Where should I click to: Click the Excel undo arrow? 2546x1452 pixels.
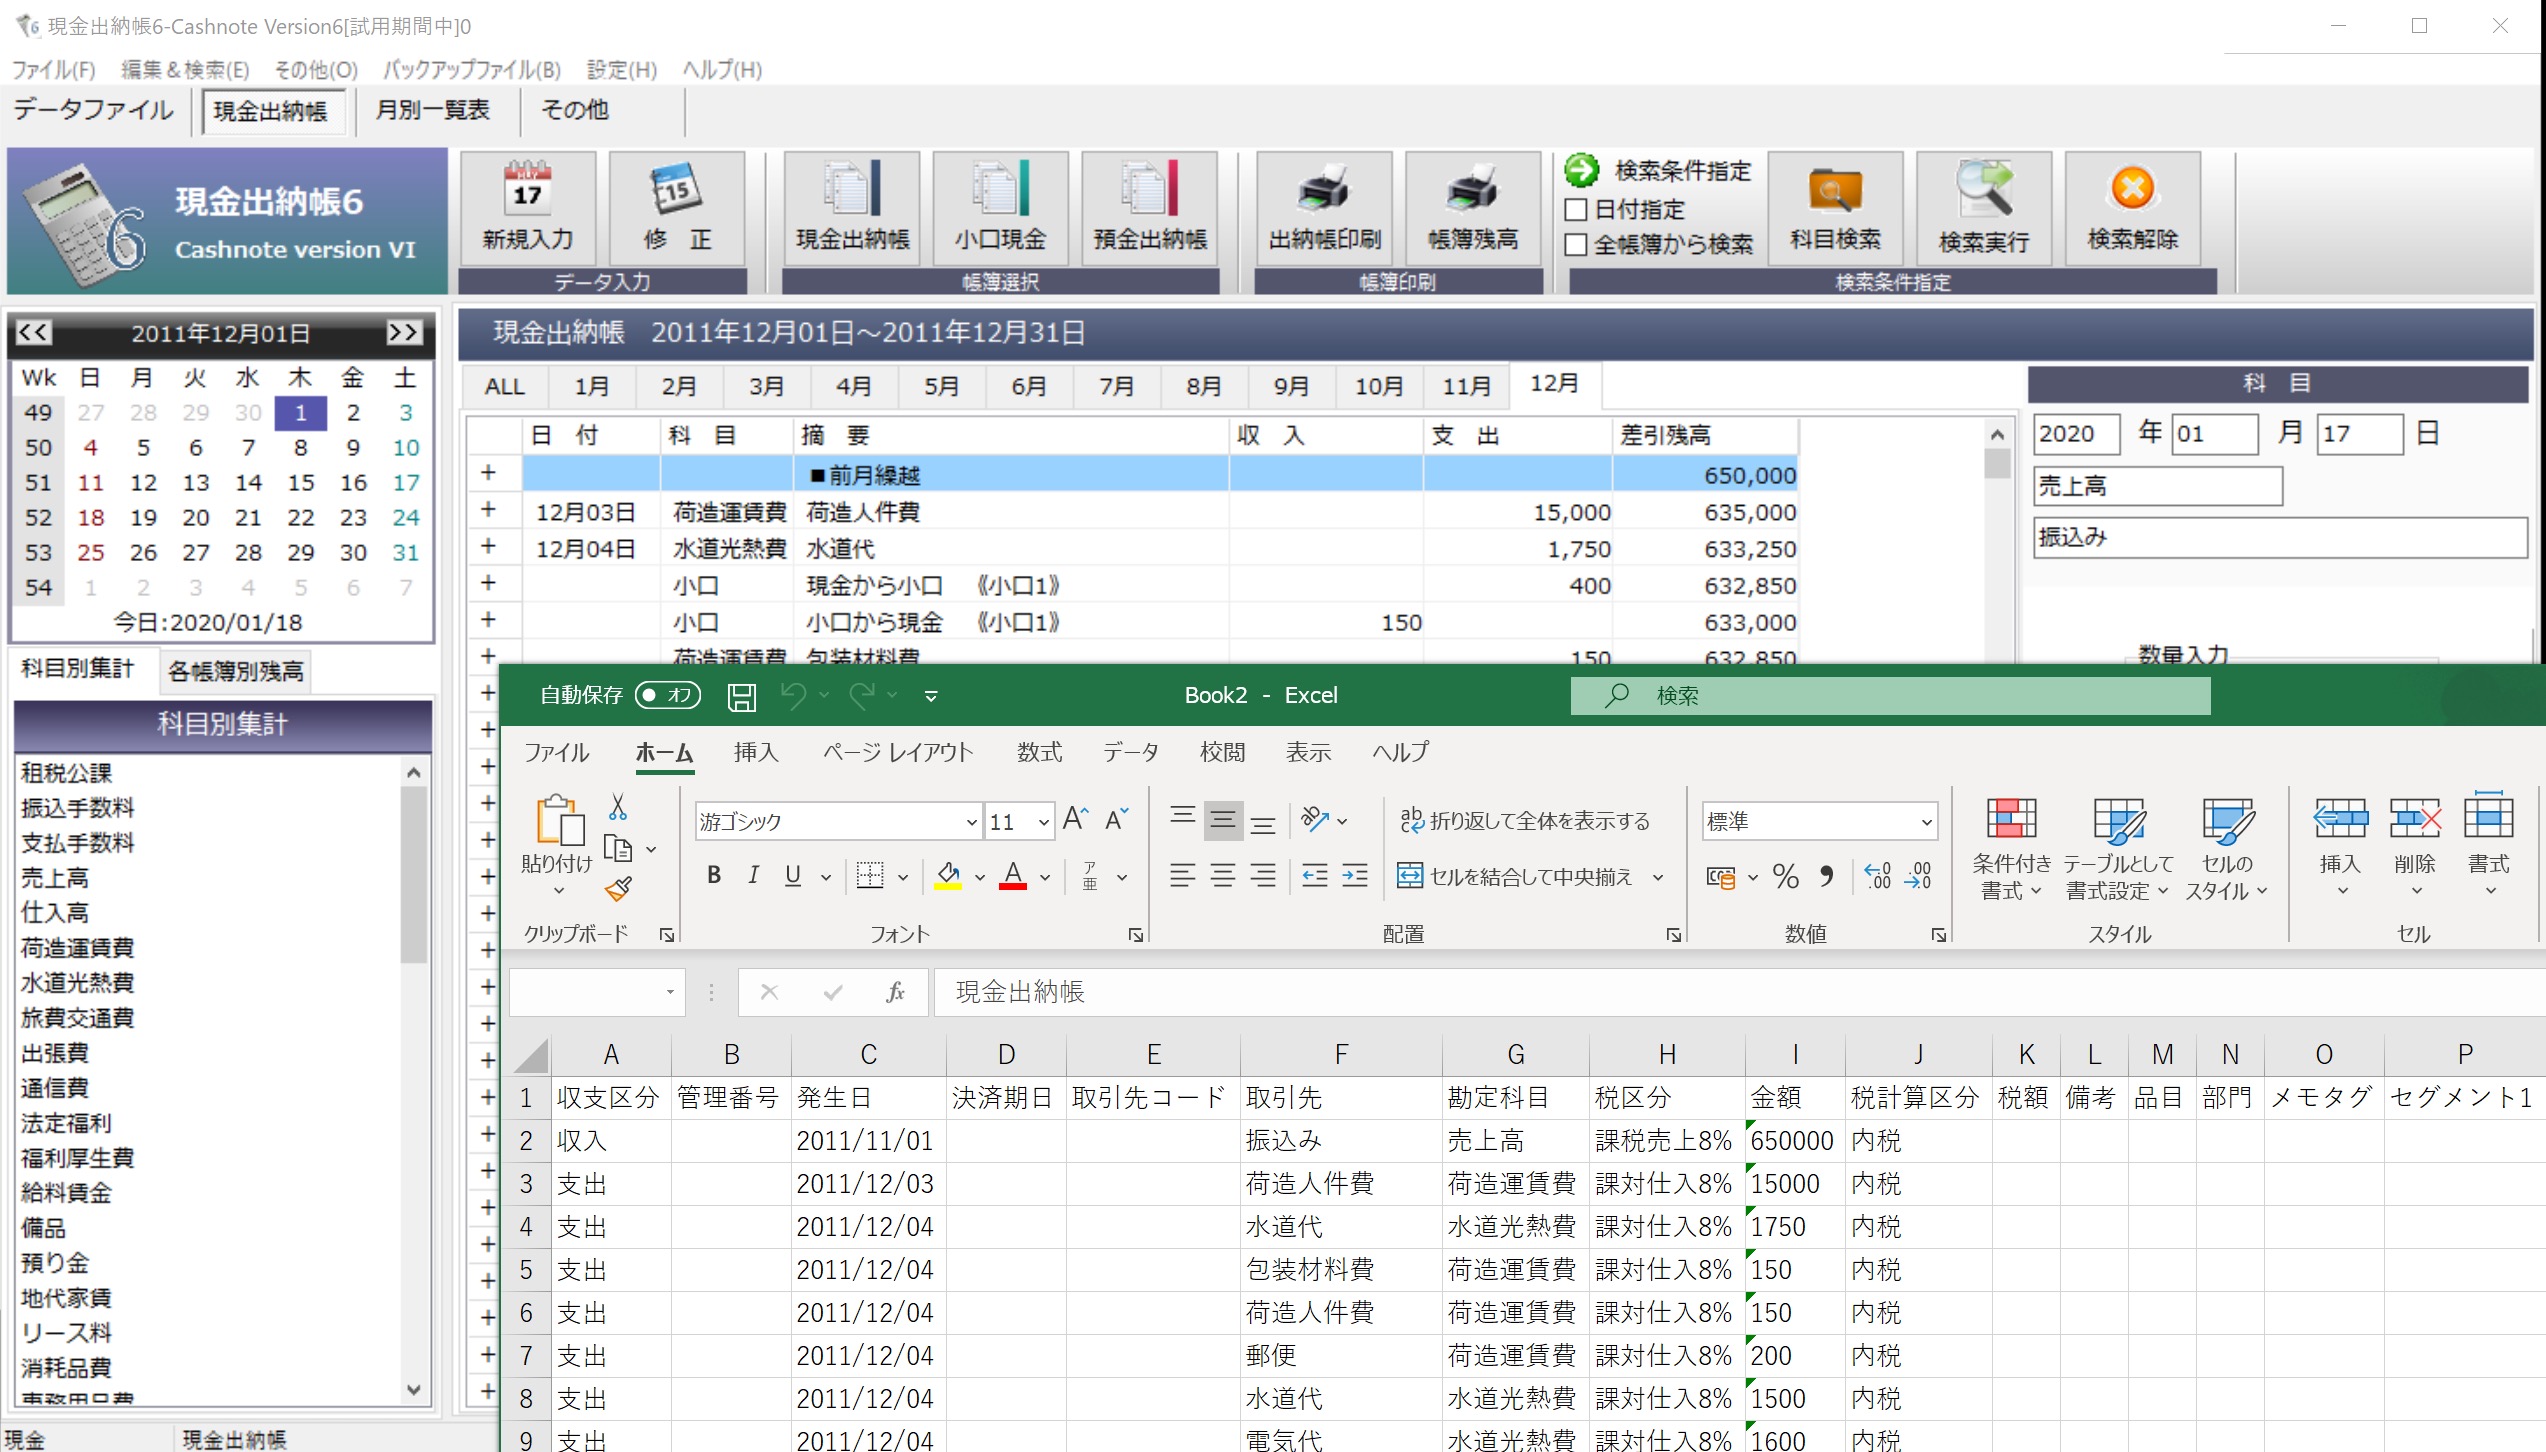tap(793, 695)
